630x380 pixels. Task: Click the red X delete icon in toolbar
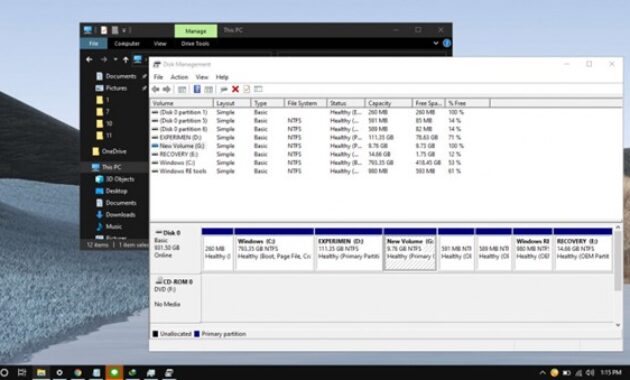235,89
